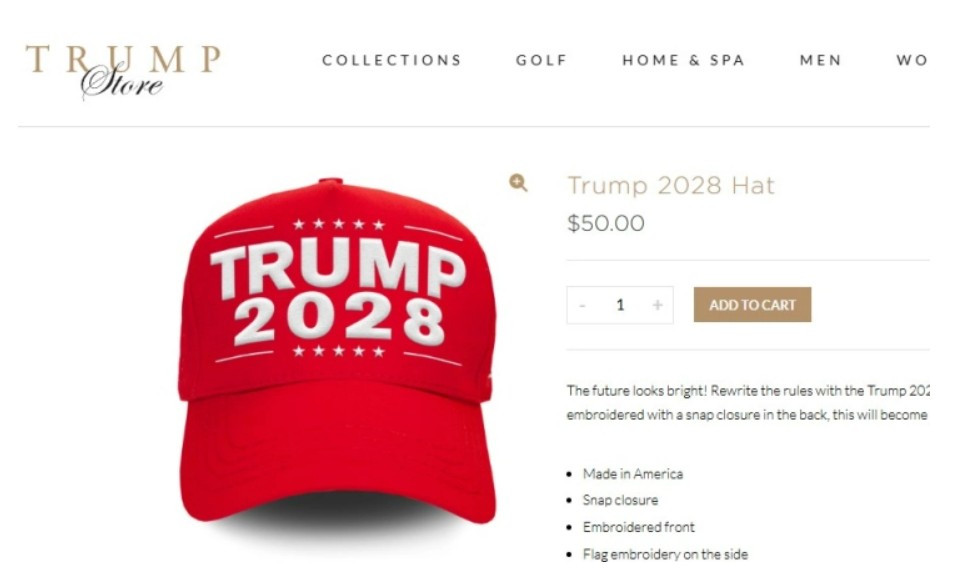The image size is (963, 579).
Task: Click the $50.00 price text
Action: tap(606, 223)
